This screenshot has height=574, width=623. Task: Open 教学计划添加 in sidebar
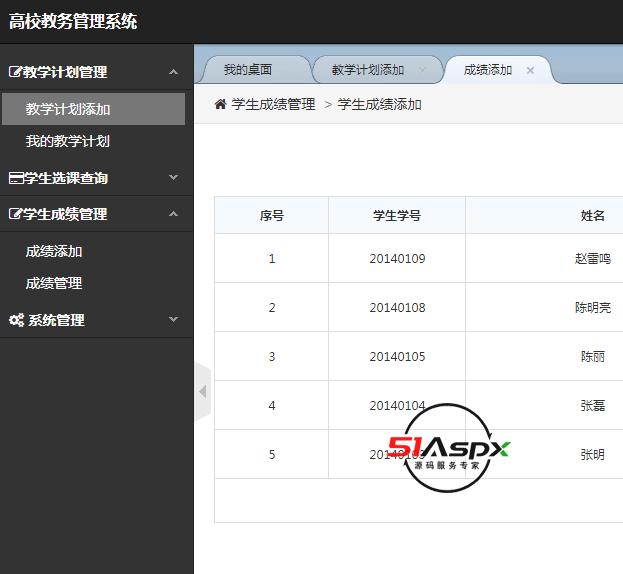93,109
